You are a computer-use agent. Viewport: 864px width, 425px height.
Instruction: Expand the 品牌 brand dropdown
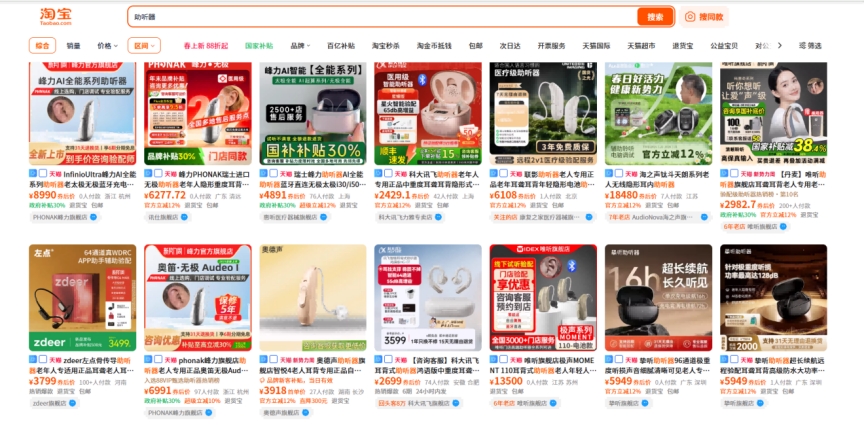tap(300, 46)
